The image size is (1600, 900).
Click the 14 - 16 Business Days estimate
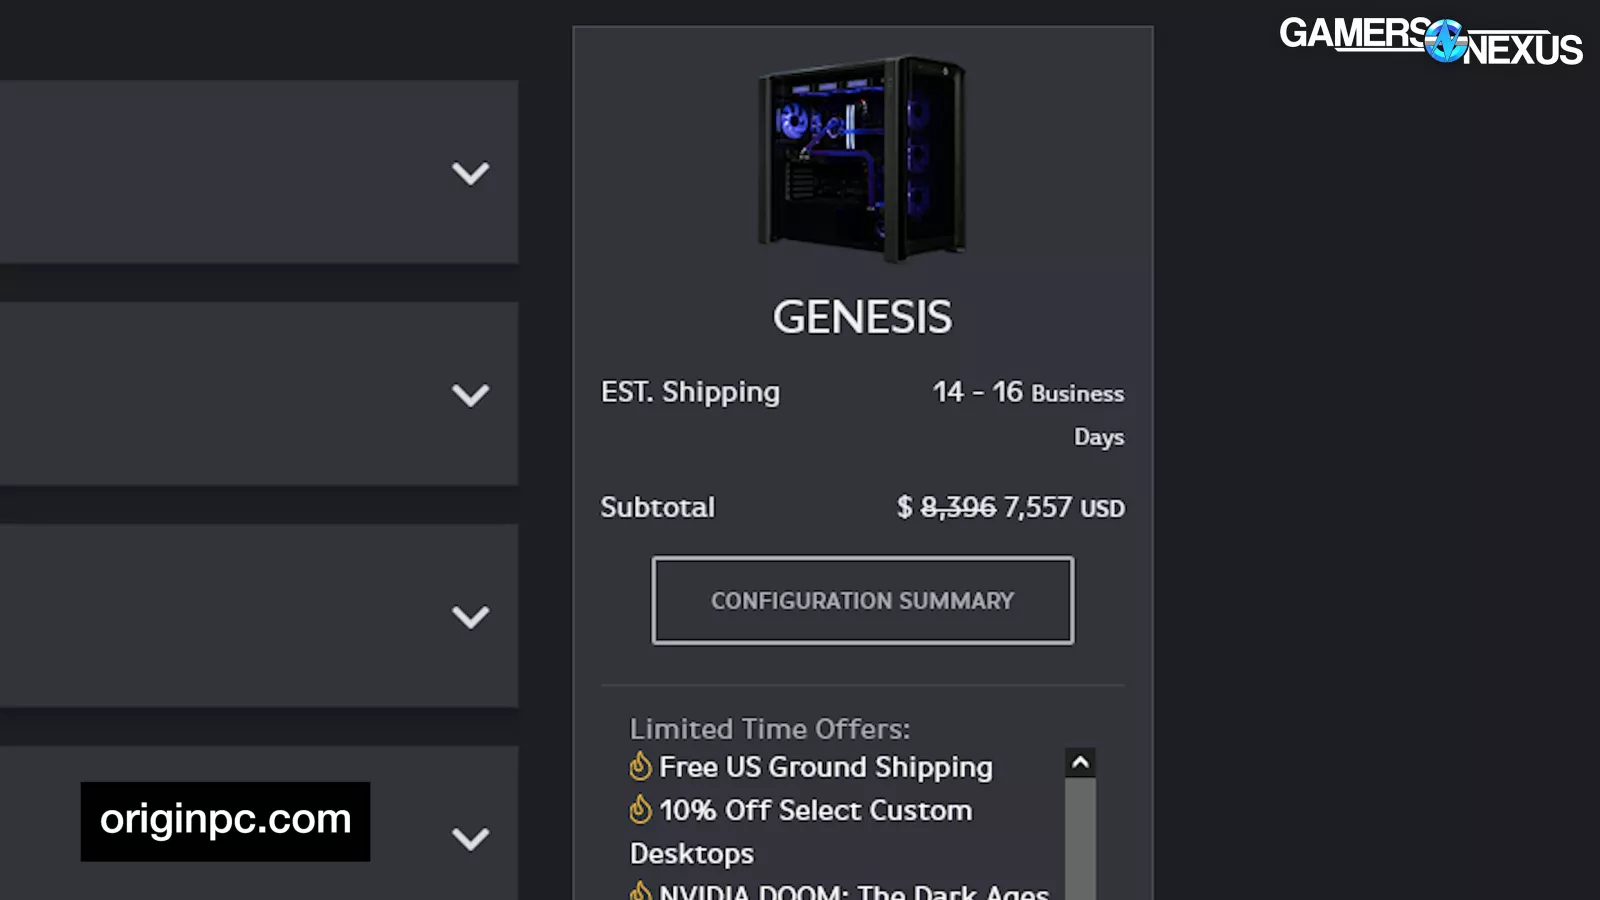coord(1028,393)
